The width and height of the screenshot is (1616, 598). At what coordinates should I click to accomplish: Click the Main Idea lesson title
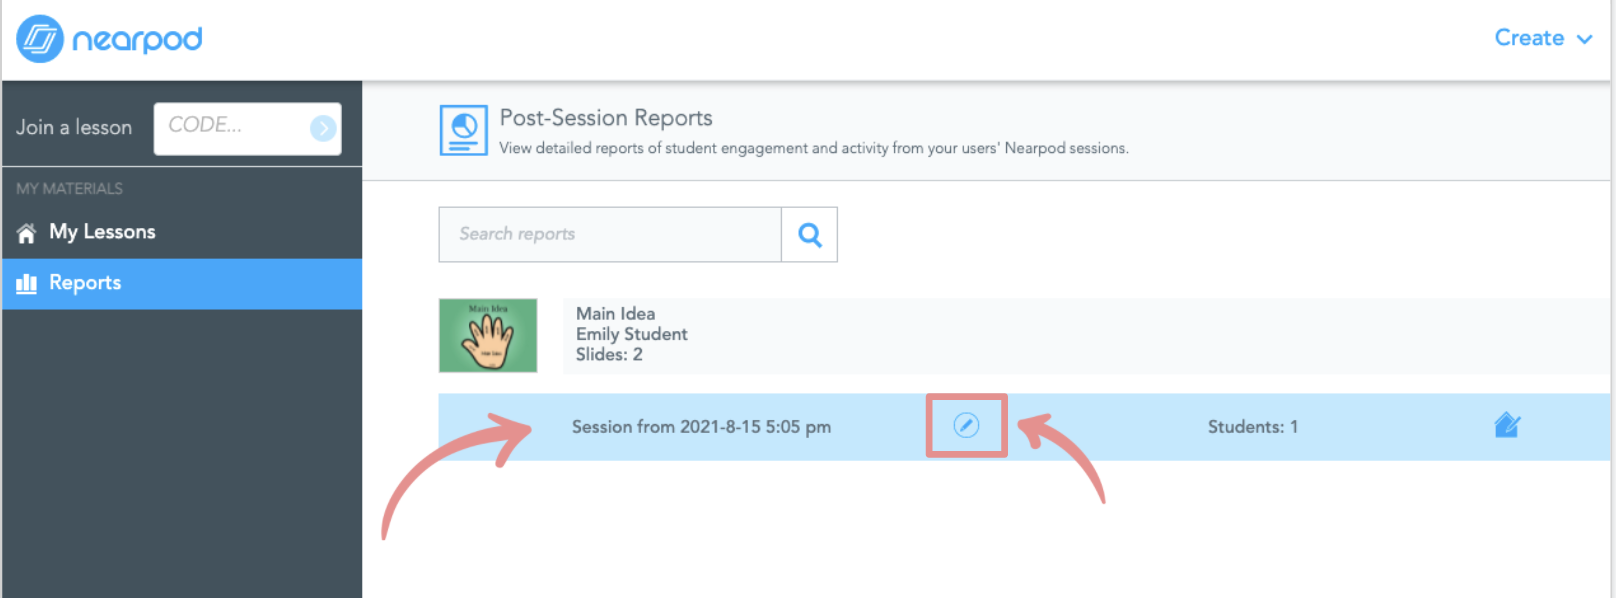pyautogui.click(x=615, y=313)
